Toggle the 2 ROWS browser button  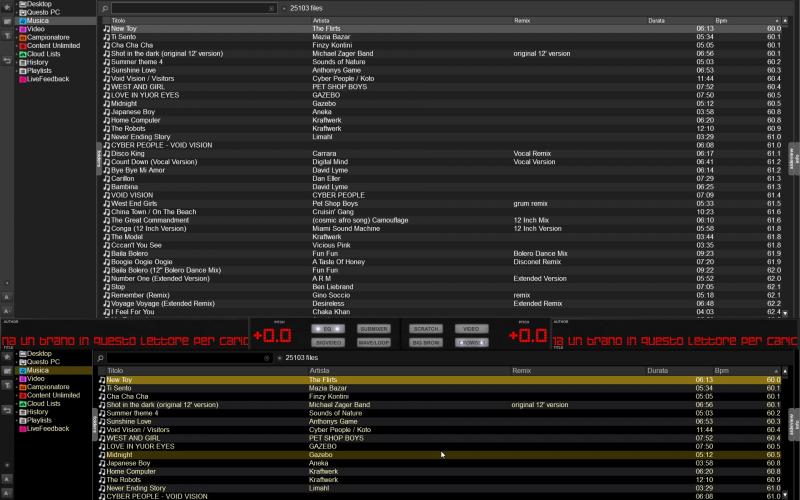(471, 342)
